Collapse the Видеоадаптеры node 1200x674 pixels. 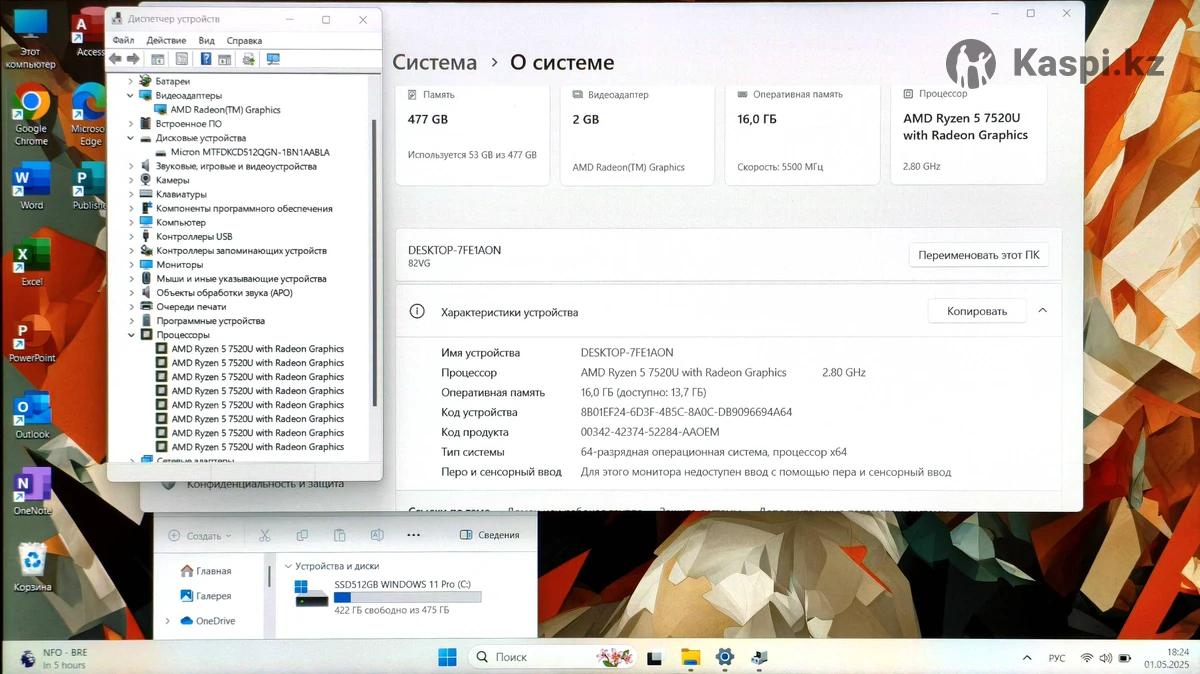click(131, 96)
